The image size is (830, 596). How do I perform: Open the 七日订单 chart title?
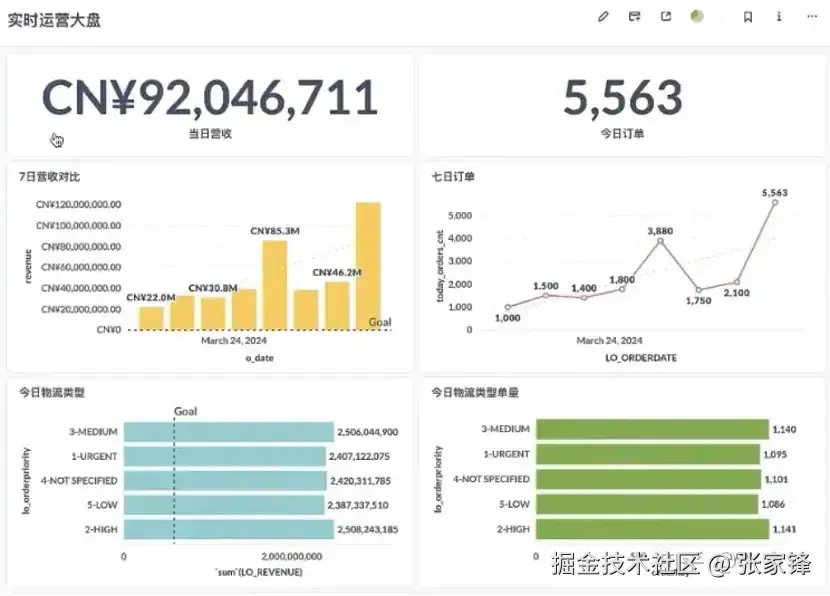coord(453,177)
